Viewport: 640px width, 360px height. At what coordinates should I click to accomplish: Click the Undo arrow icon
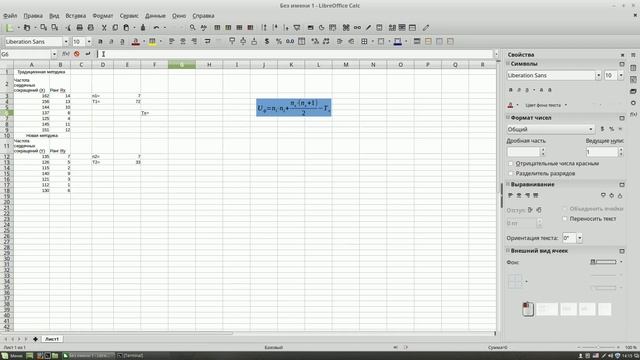pos(156,28)
